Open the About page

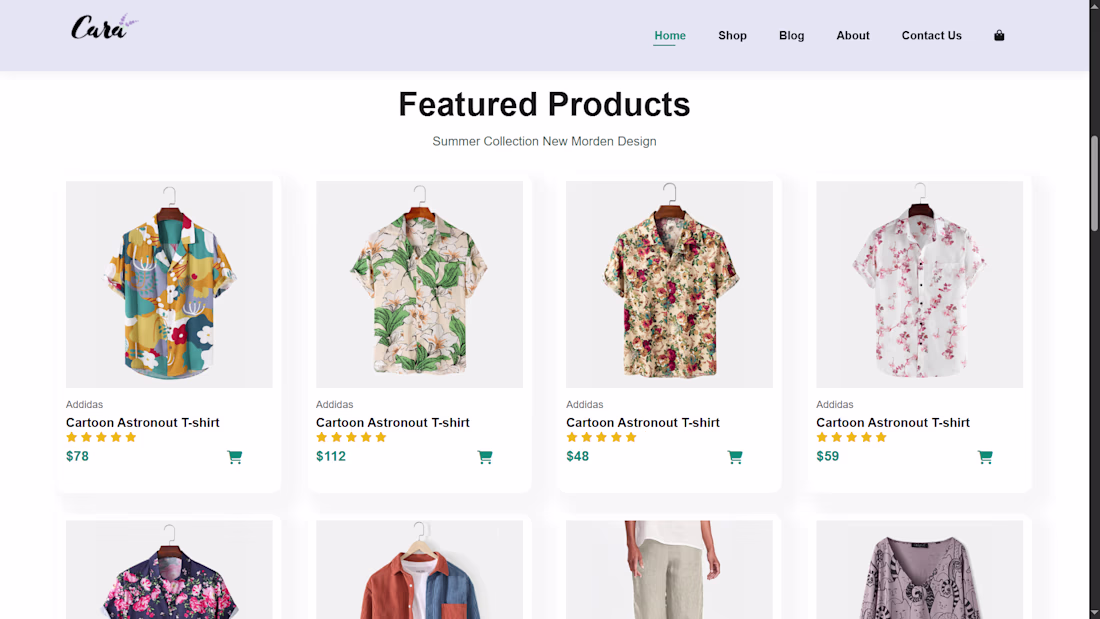[x=852, y=36]
